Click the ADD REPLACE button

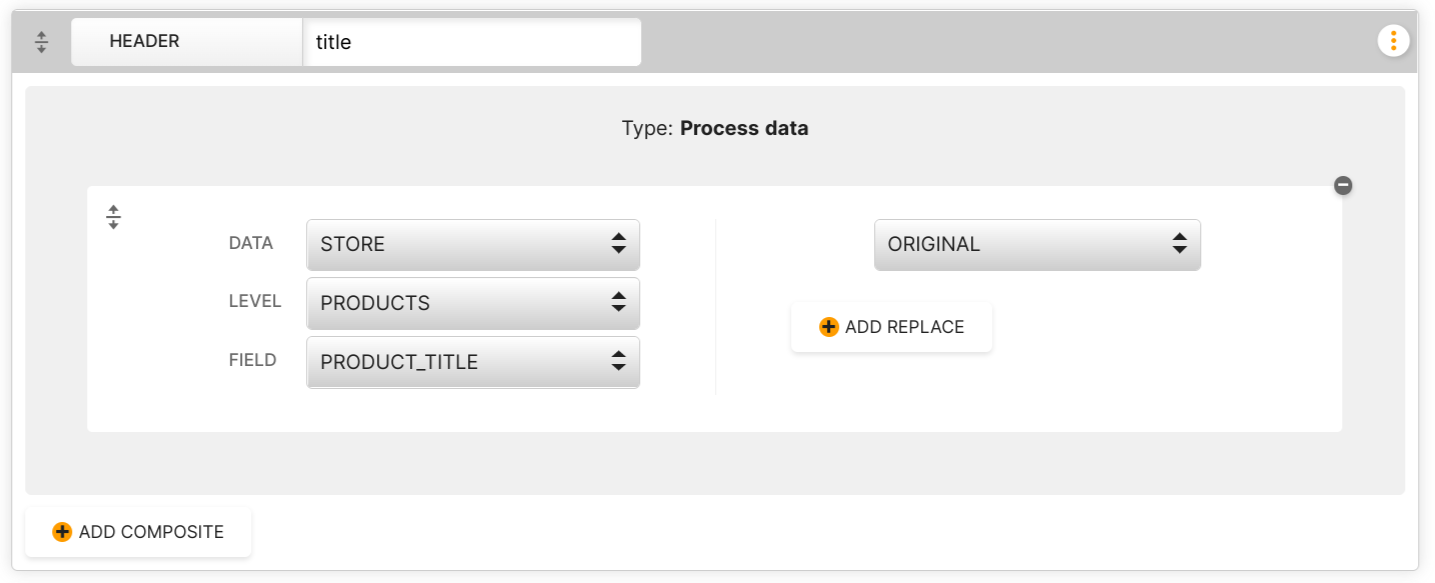point(891,327)
